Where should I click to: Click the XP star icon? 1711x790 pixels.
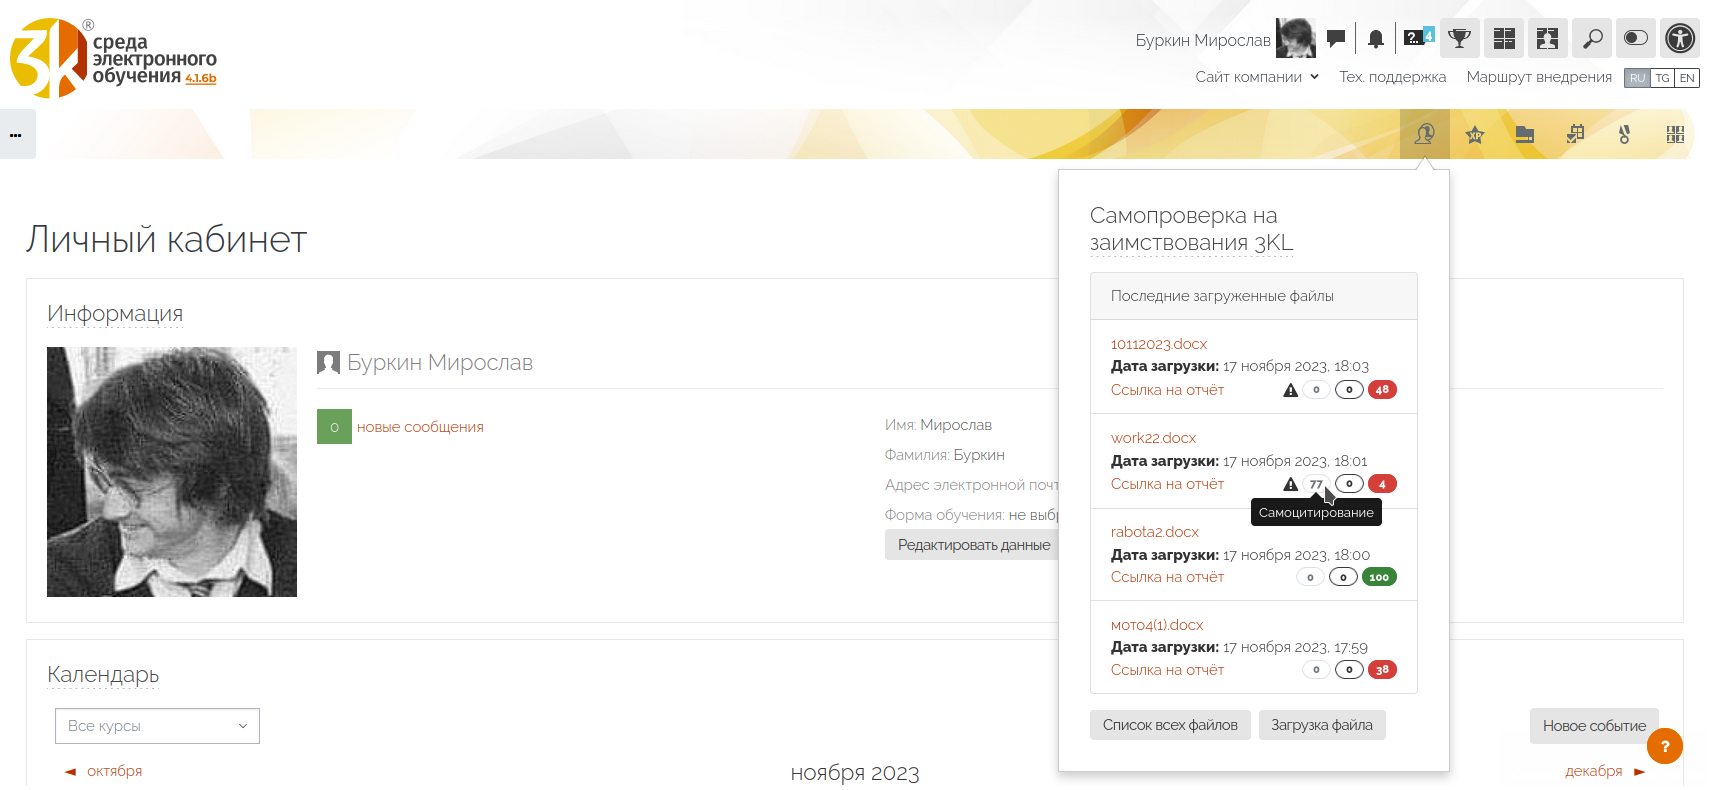(1475, 135)
